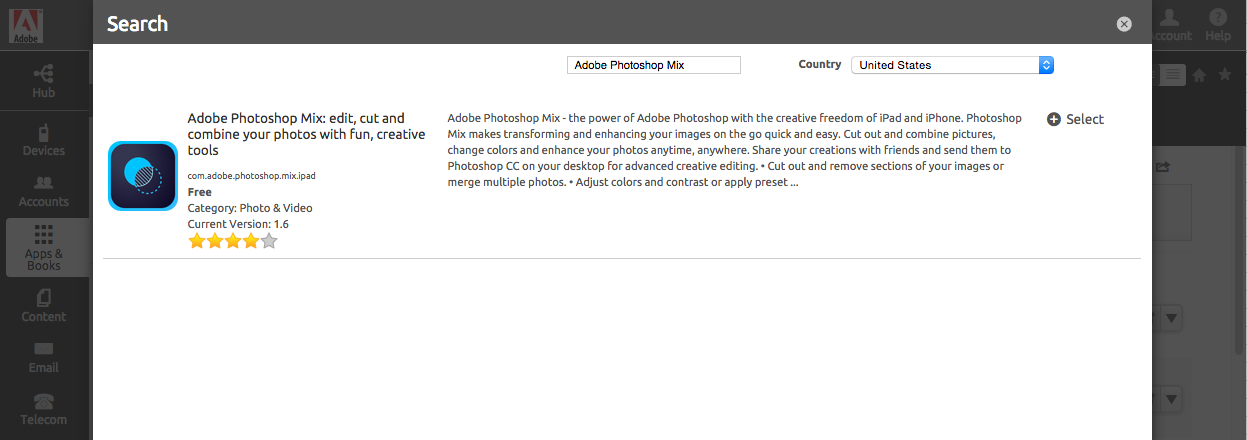Click the four-star rating
Screen dimensions: 1247x440
[232, 241]
